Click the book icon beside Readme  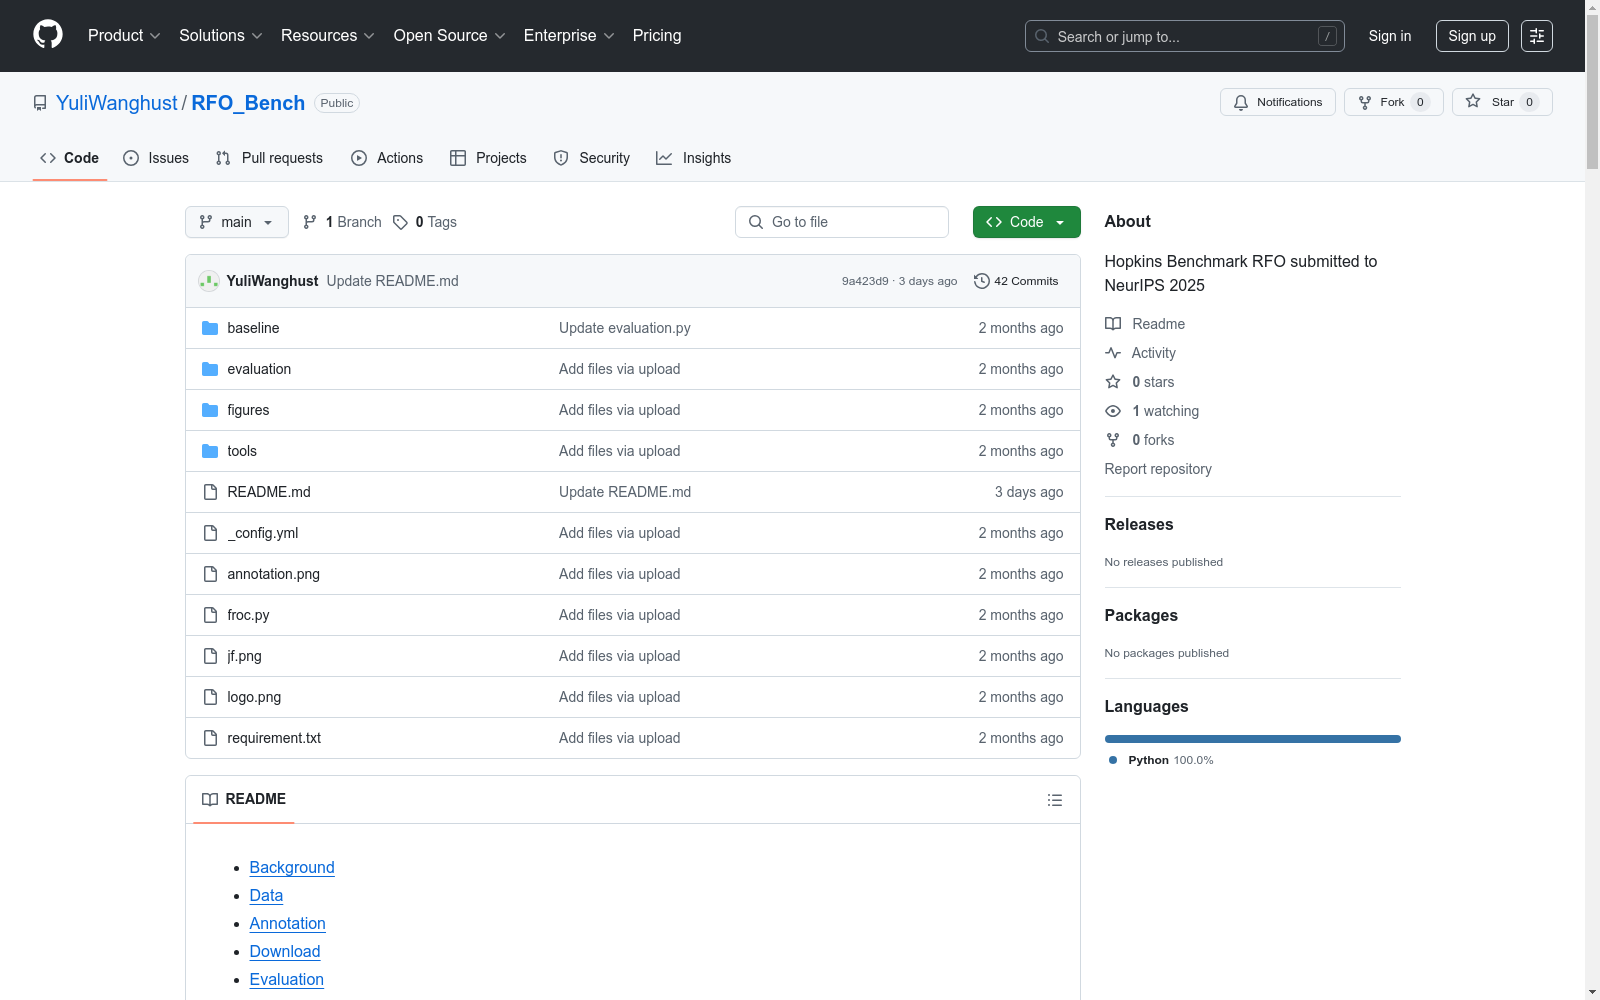1113,324
